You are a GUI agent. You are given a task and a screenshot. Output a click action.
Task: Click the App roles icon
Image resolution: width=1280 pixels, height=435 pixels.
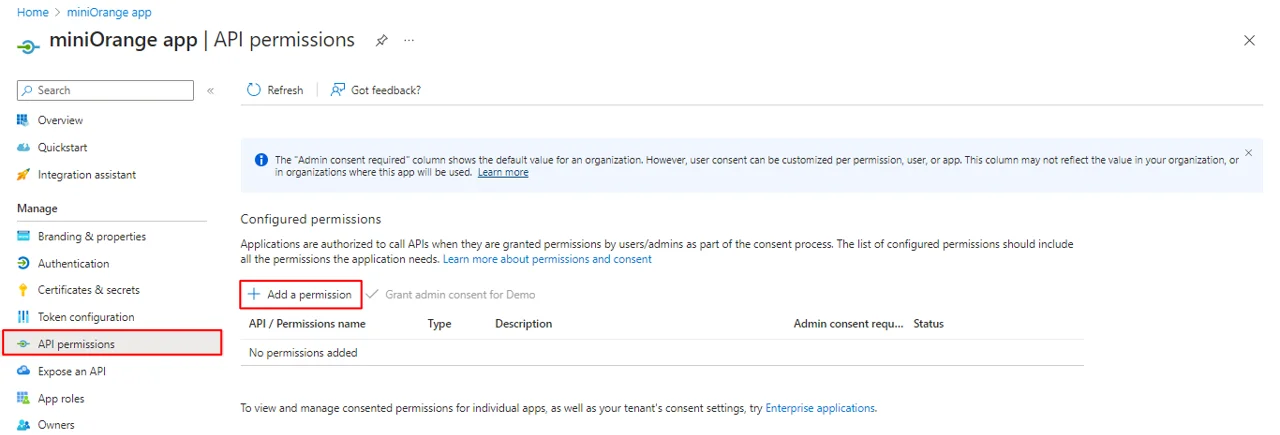24,398
